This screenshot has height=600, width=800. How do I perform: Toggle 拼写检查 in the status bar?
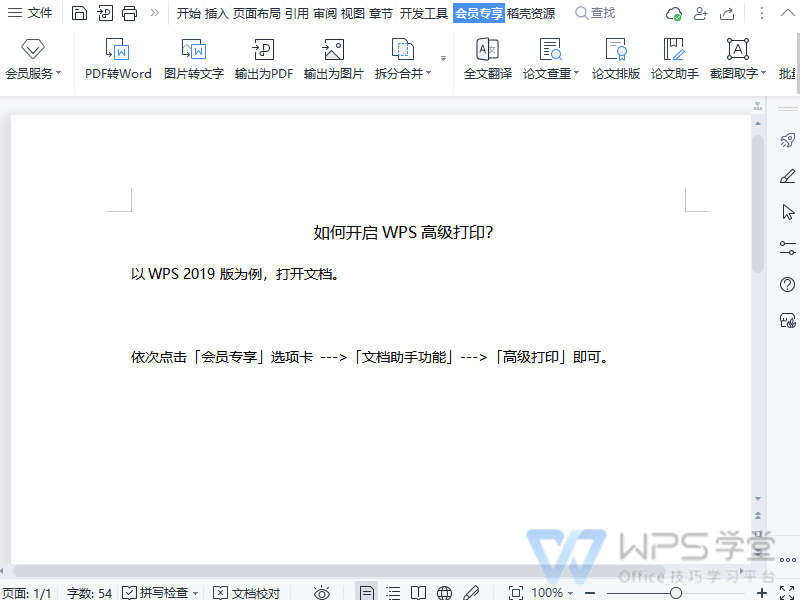coord(160,593)
